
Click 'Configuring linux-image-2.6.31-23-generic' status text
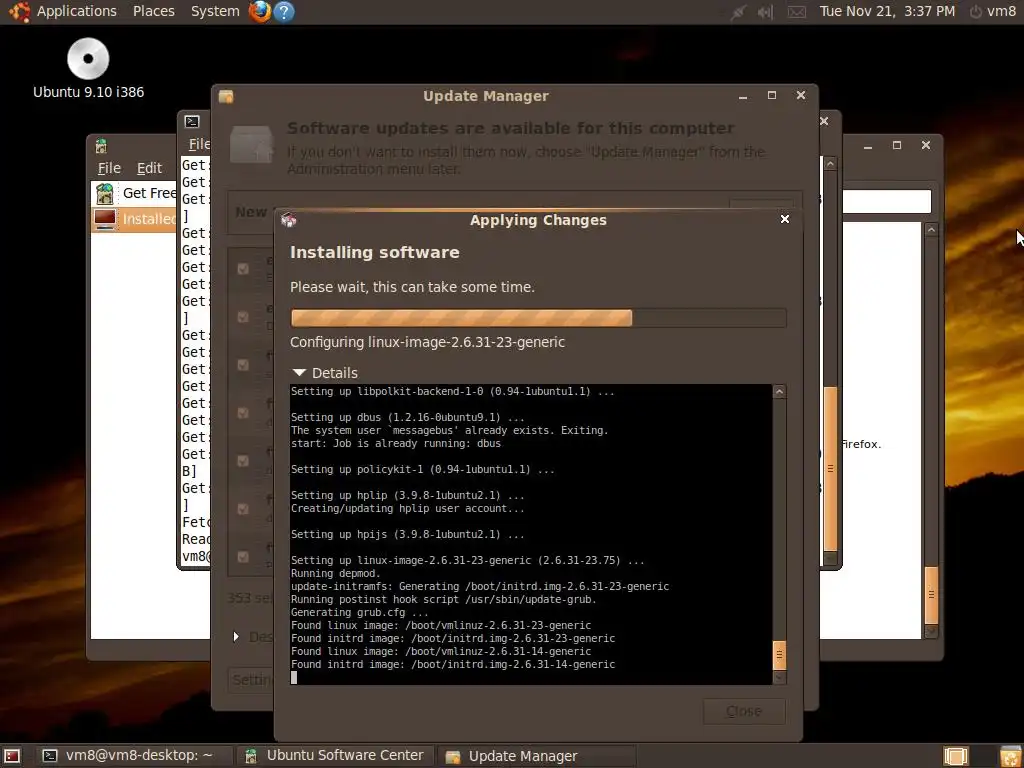427,342
